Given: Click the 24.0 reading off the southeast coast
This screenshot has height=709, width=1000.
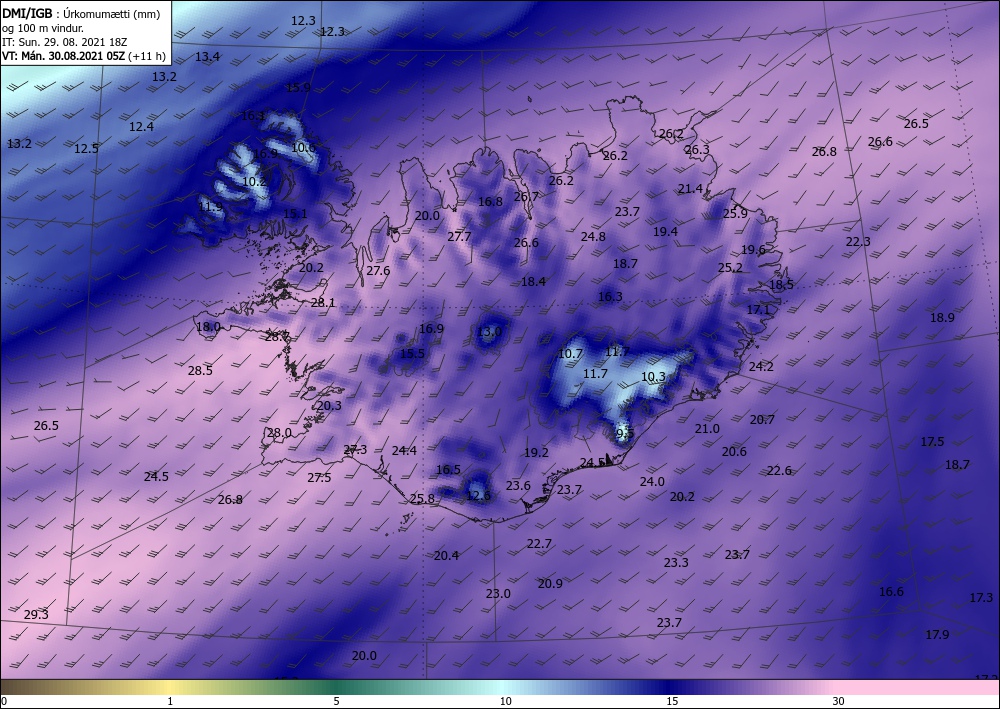Looking at the screenshot, I should pos(652,481).
